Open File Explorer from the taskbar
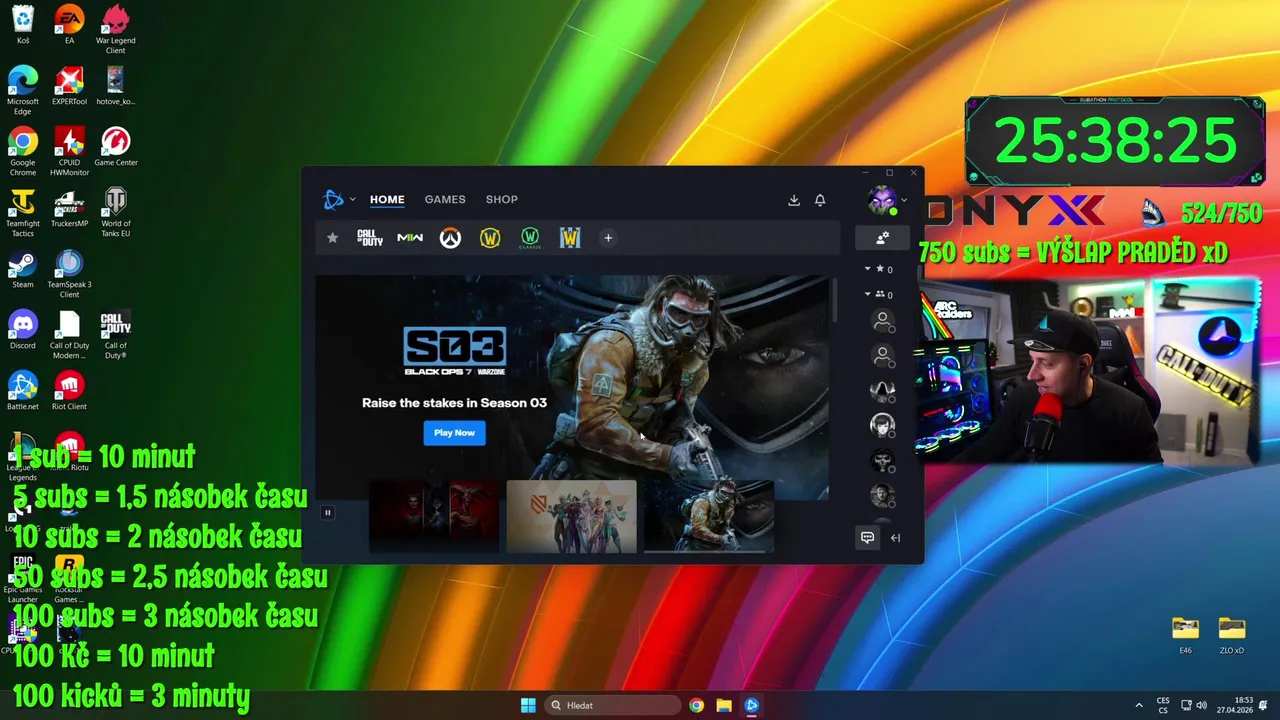This screenshot has height=720, width=1280. (723, 705)
